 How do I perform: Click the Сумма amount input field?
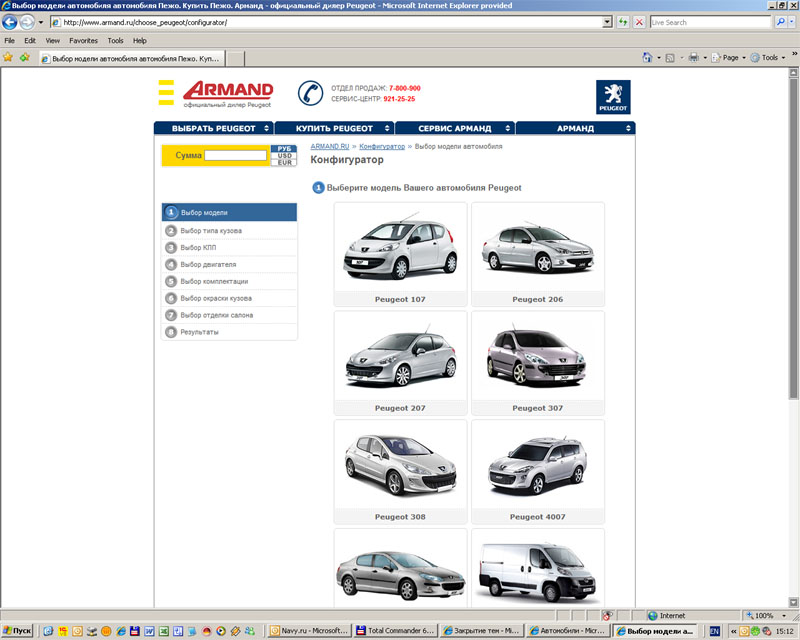coord(235,155)
